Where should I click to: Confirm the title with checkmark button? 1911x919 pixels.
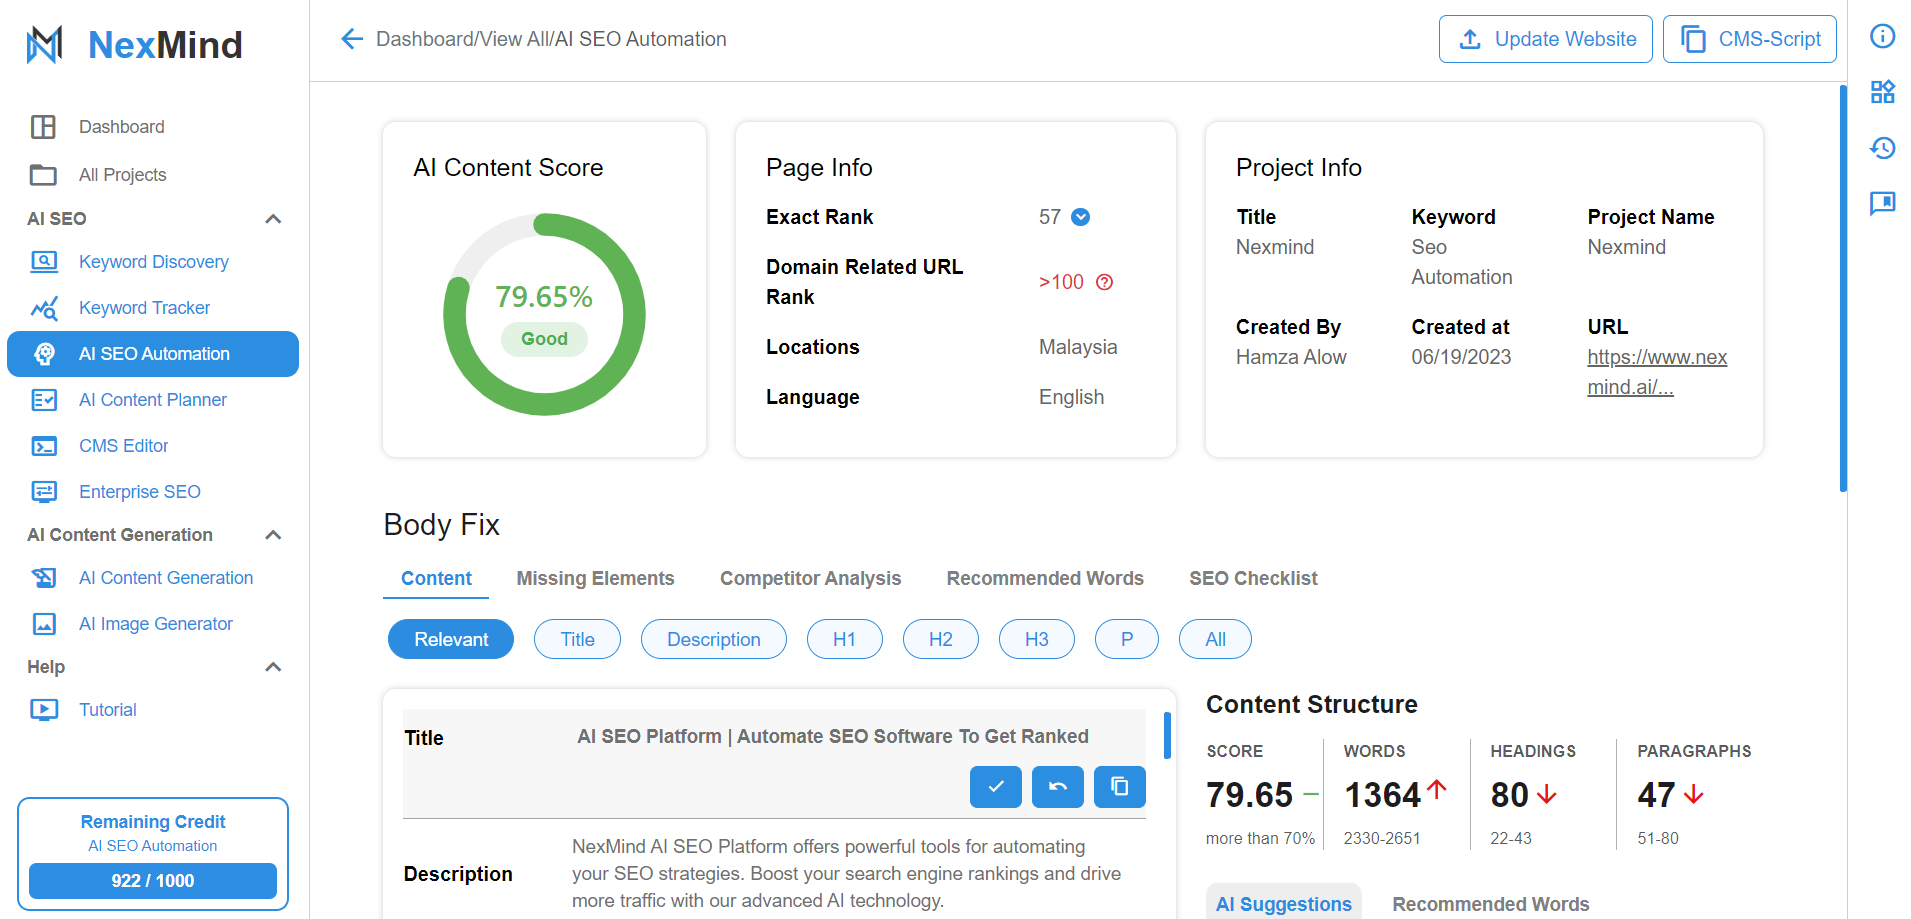[x=995, y=787]
